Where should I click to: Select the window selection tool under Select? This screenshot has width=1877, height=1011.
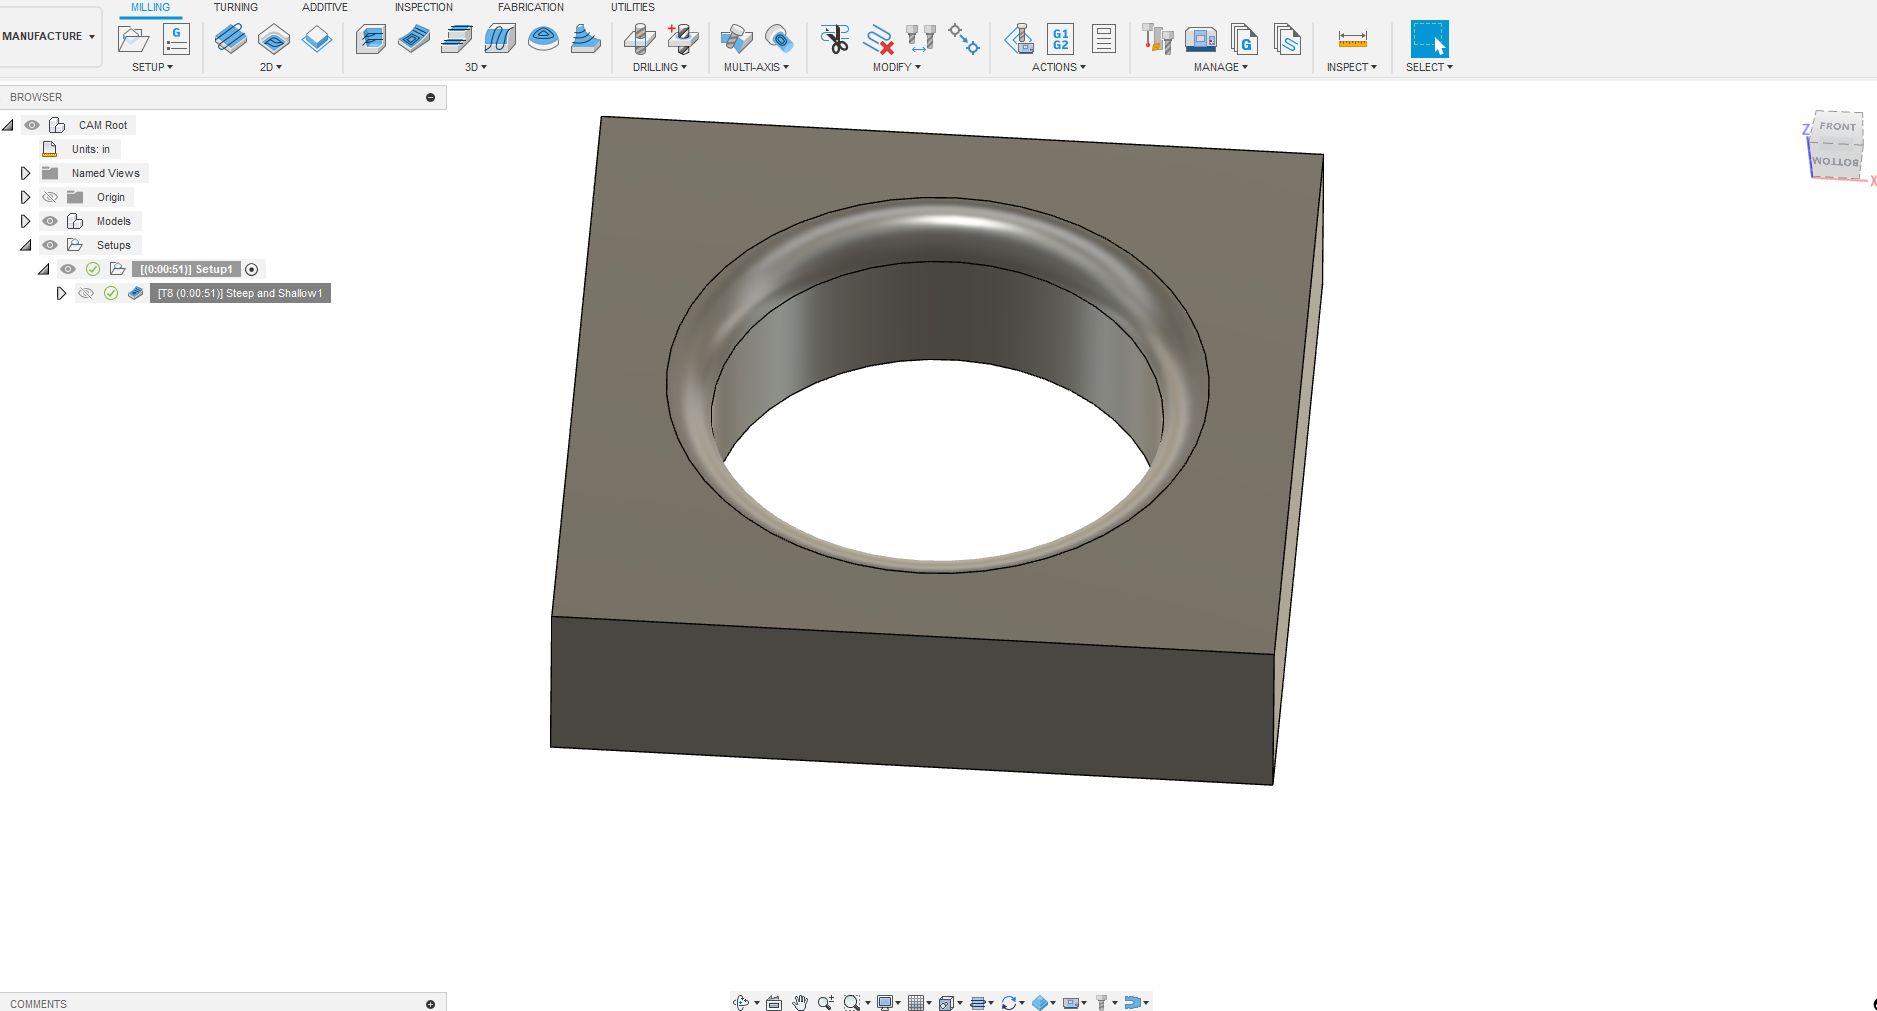click(x=1429, y=40)
